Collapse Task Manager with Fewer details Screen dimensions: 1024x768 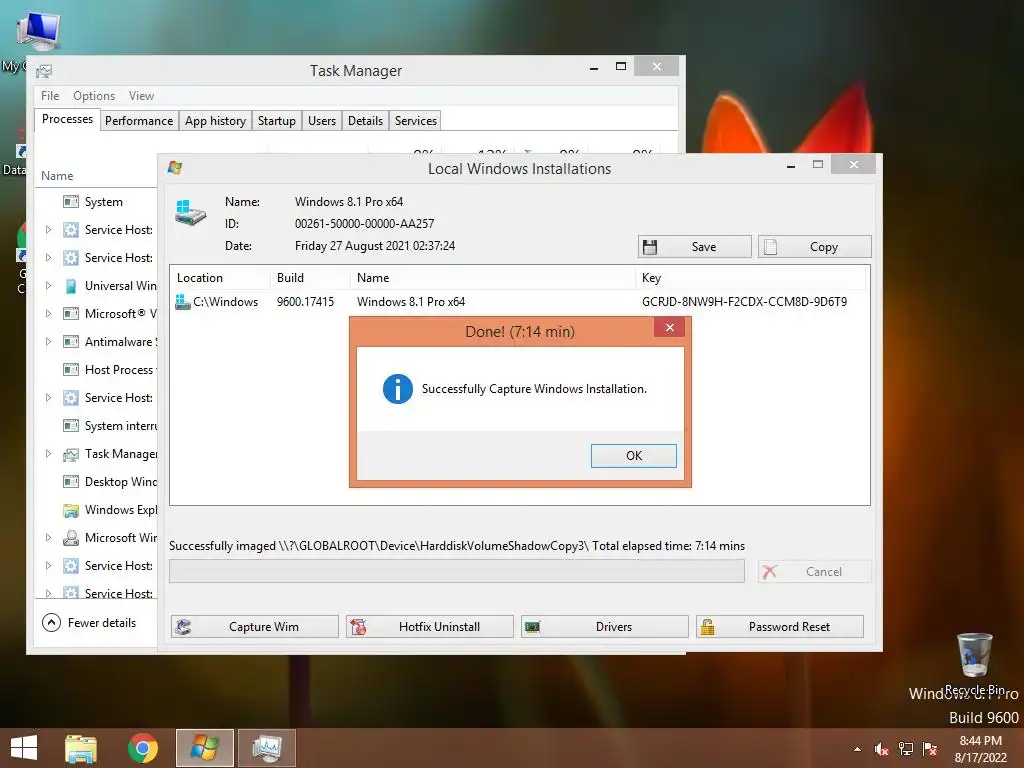click(89, 622)
